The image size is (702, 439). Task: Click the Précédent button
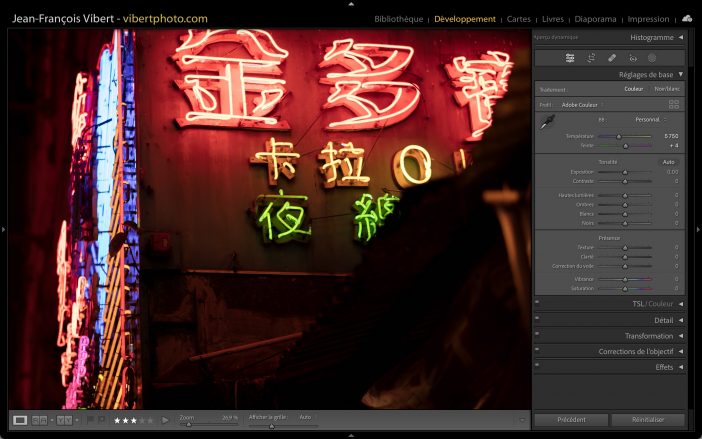[x=571, y=420]
